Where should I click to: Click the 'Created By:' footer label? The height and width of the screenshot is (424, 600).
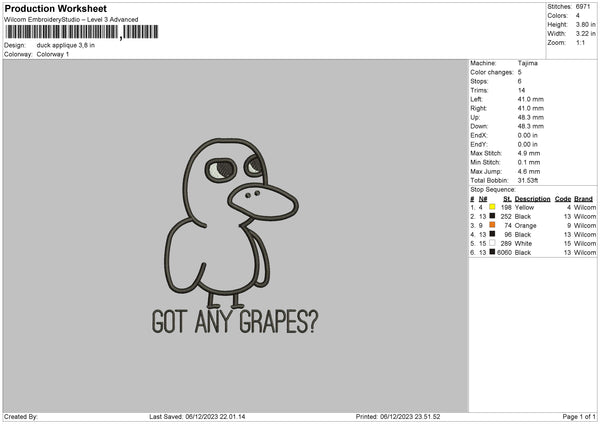pyautogui.click(x=21, y=417)
